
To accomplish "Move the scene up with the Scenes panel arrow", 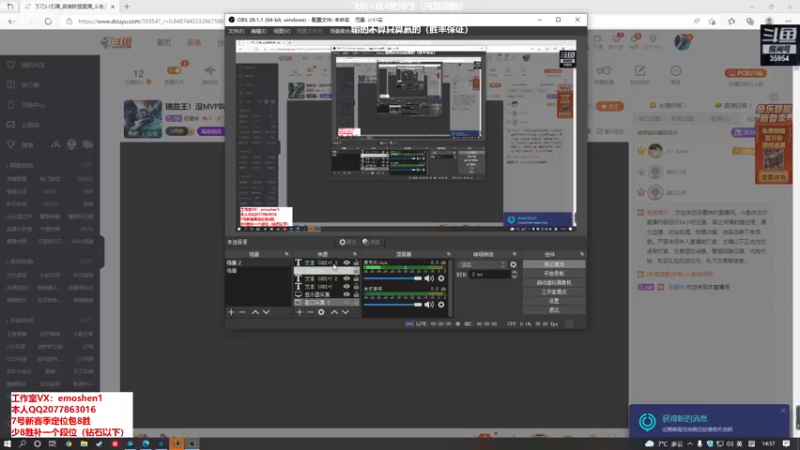I will (x=255, y=312).
